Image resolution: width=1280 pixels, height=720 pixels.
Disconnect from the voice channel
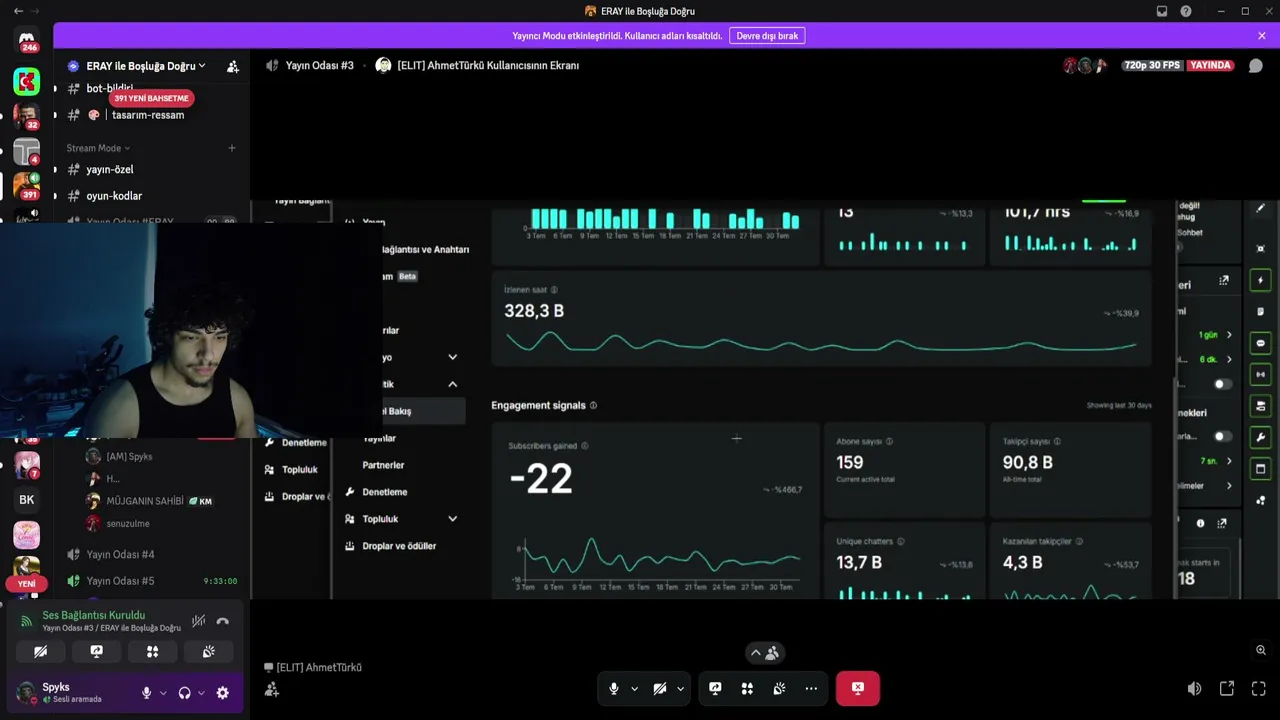click(222, 621)
